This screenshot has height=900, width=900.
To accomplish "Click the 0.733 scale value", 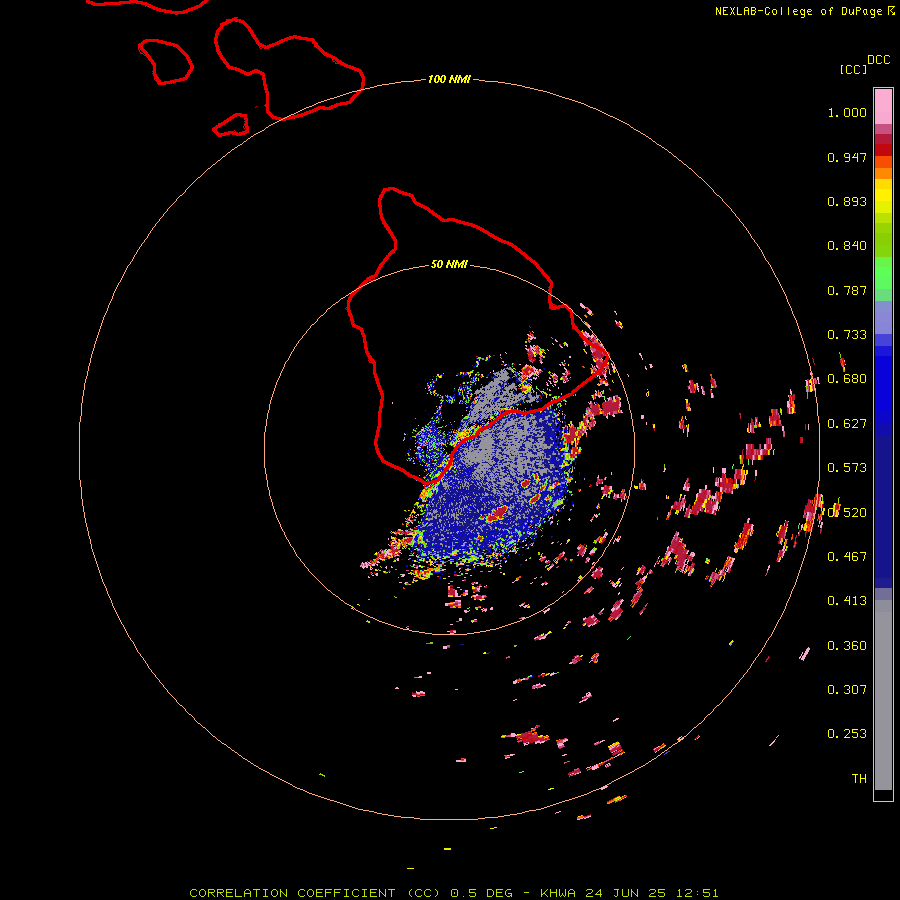I will (847, 335).
